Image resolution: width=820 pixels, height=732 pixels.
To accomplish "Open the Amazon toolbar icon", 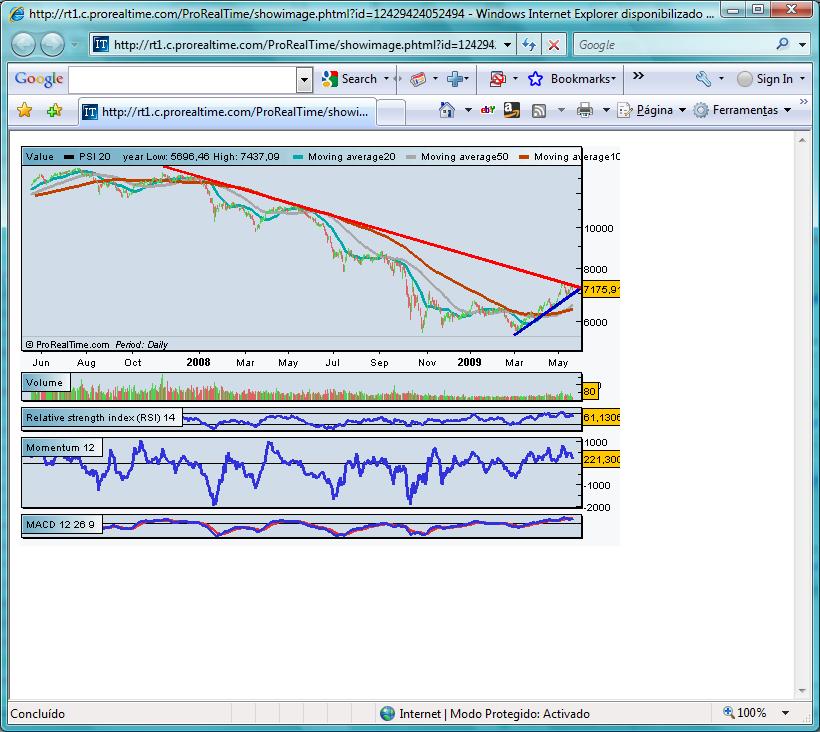I will (x=511, y=110).
